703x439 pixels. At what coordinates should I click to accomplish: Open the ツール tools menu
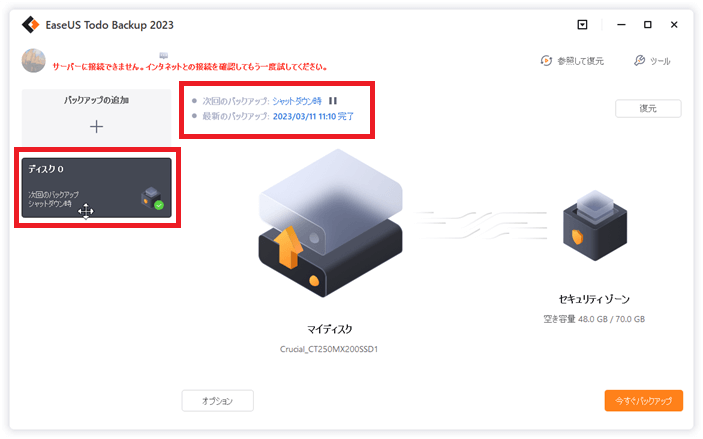[x=652, y=61]
